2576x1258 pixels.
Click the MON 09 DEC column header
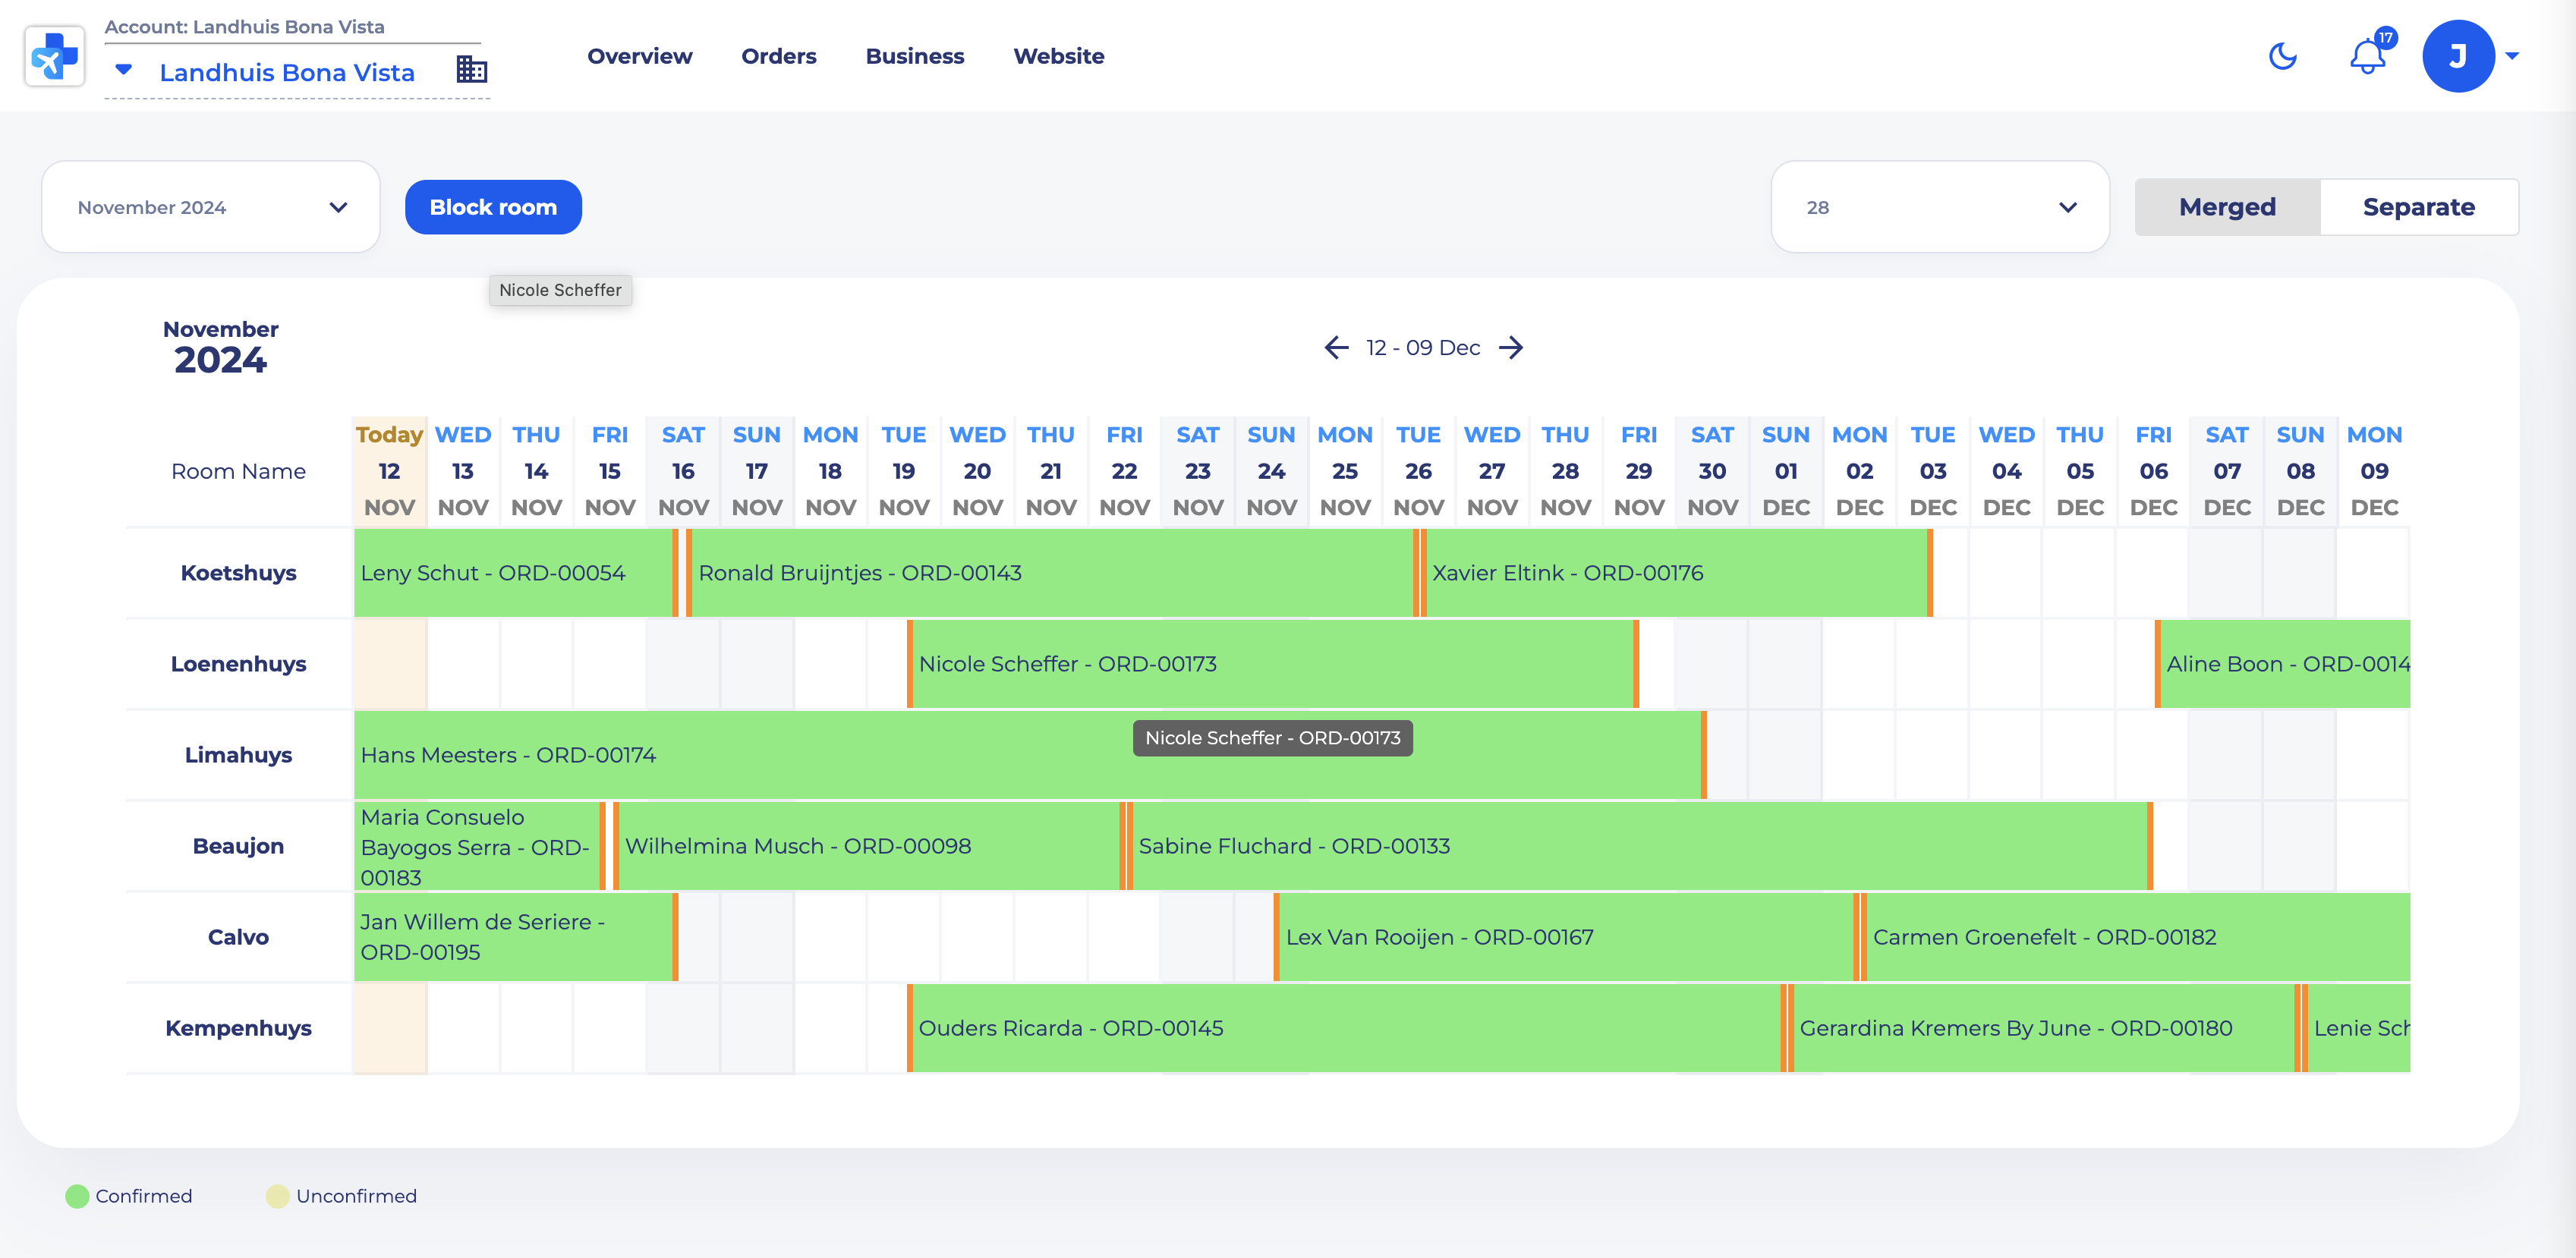tap(2374, 470)
